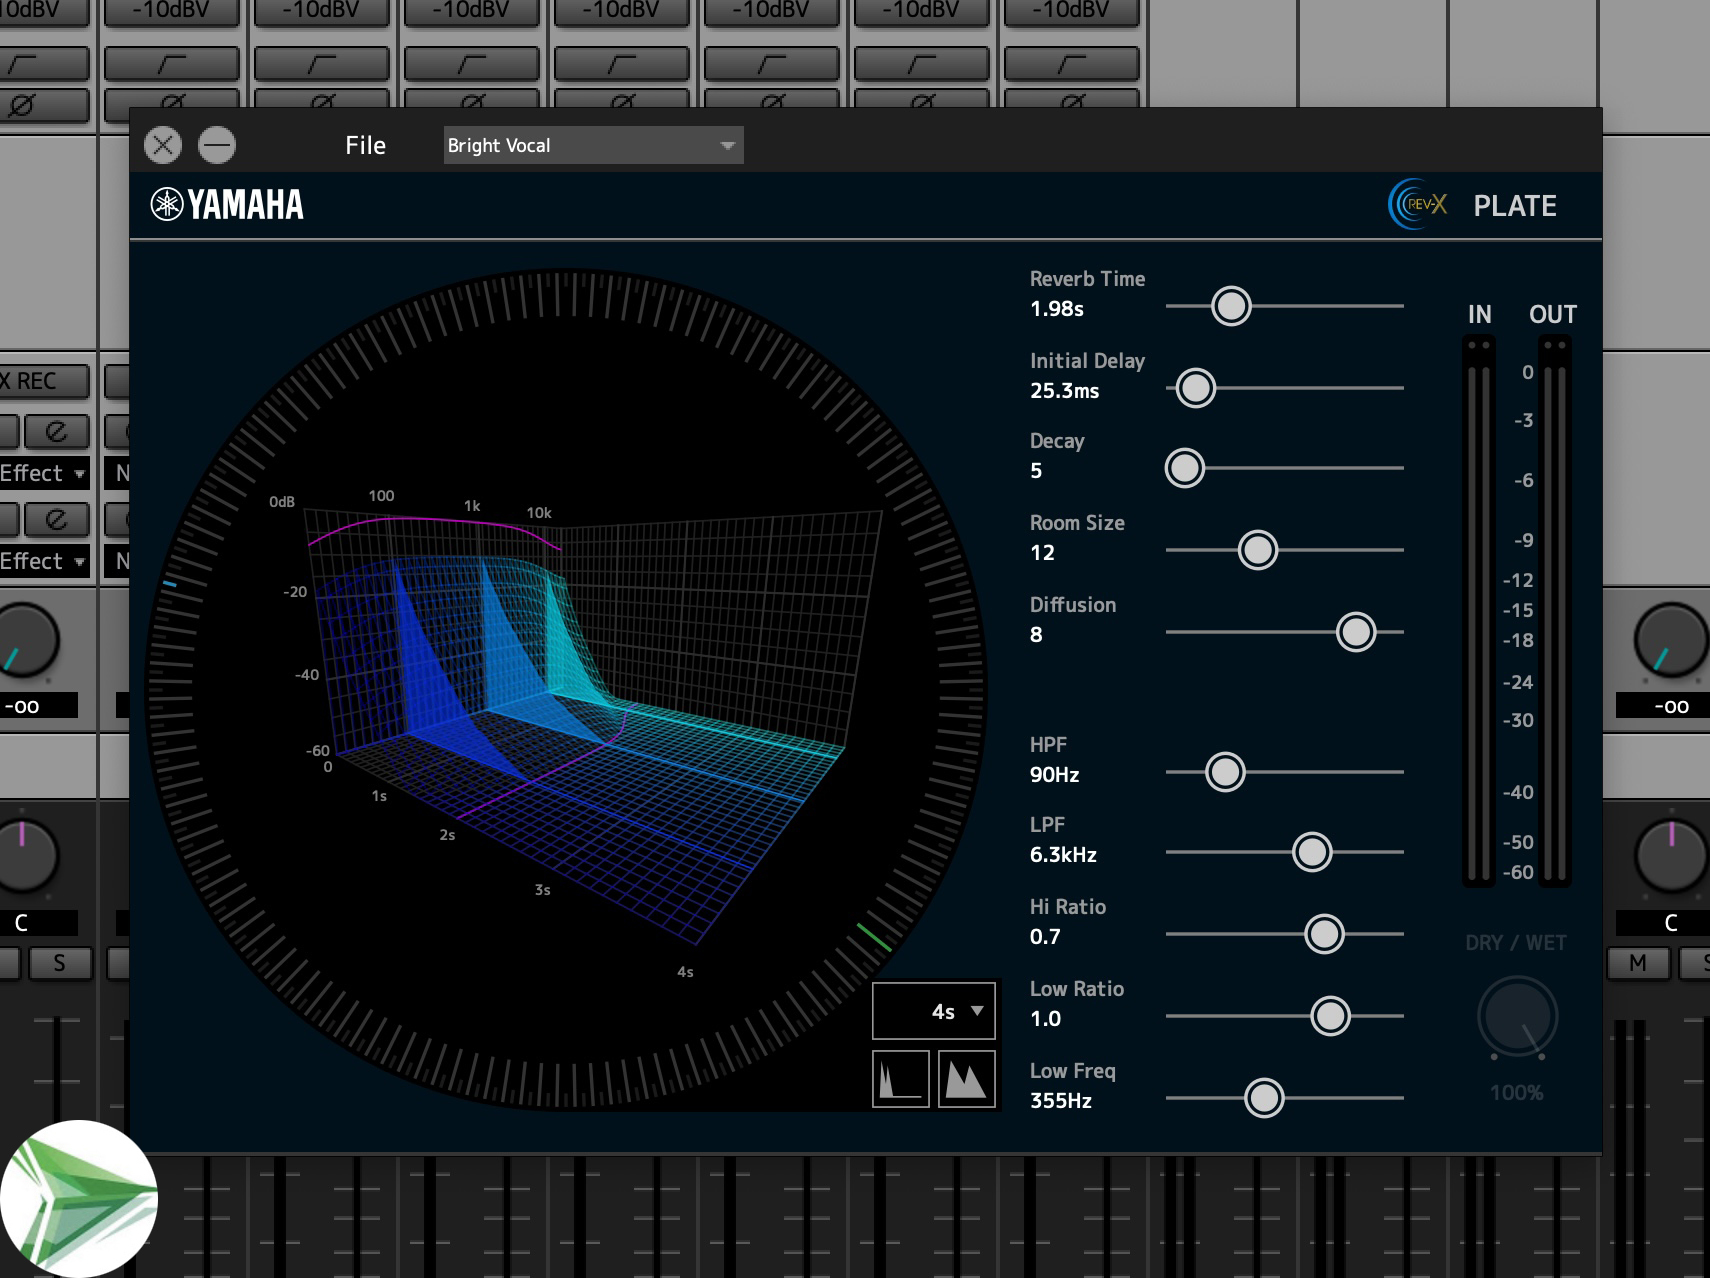Click the Yamaha tuning-fork logo
This screenshot has height=1278, width=1710.
coord(166,204)
